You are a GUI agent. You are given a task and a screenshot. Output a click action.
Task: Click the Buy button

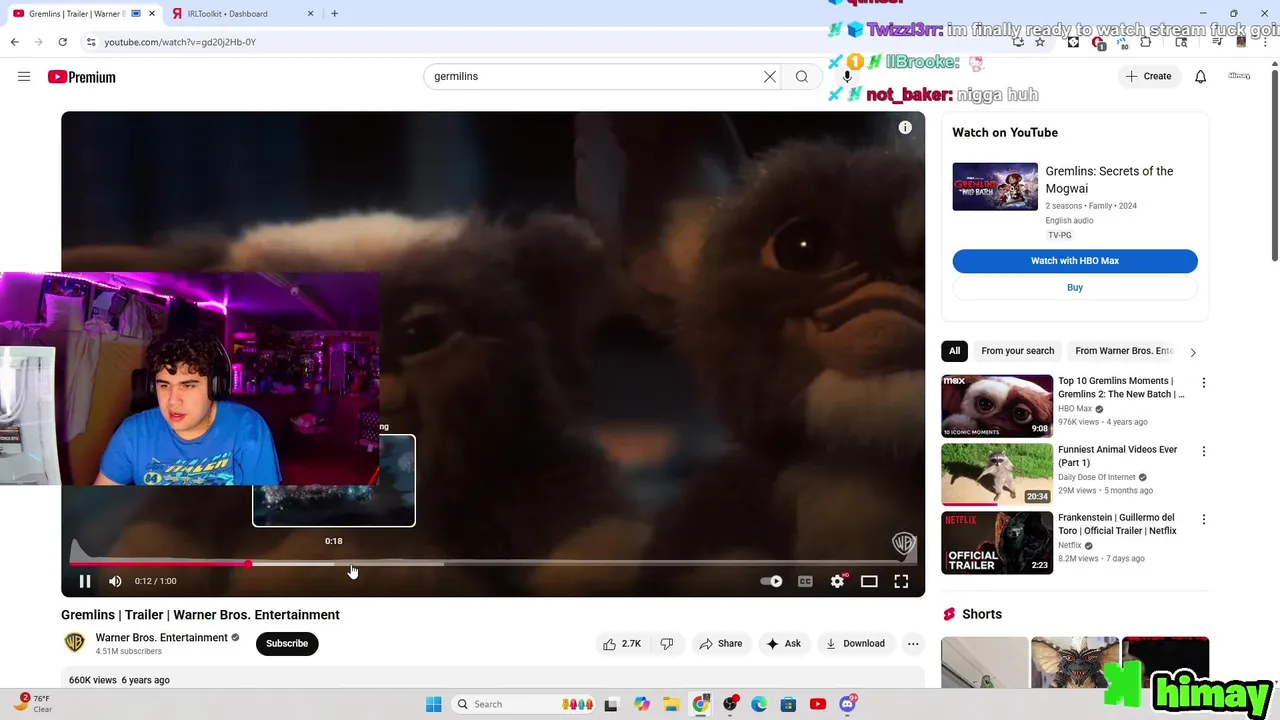[1075, 287]
